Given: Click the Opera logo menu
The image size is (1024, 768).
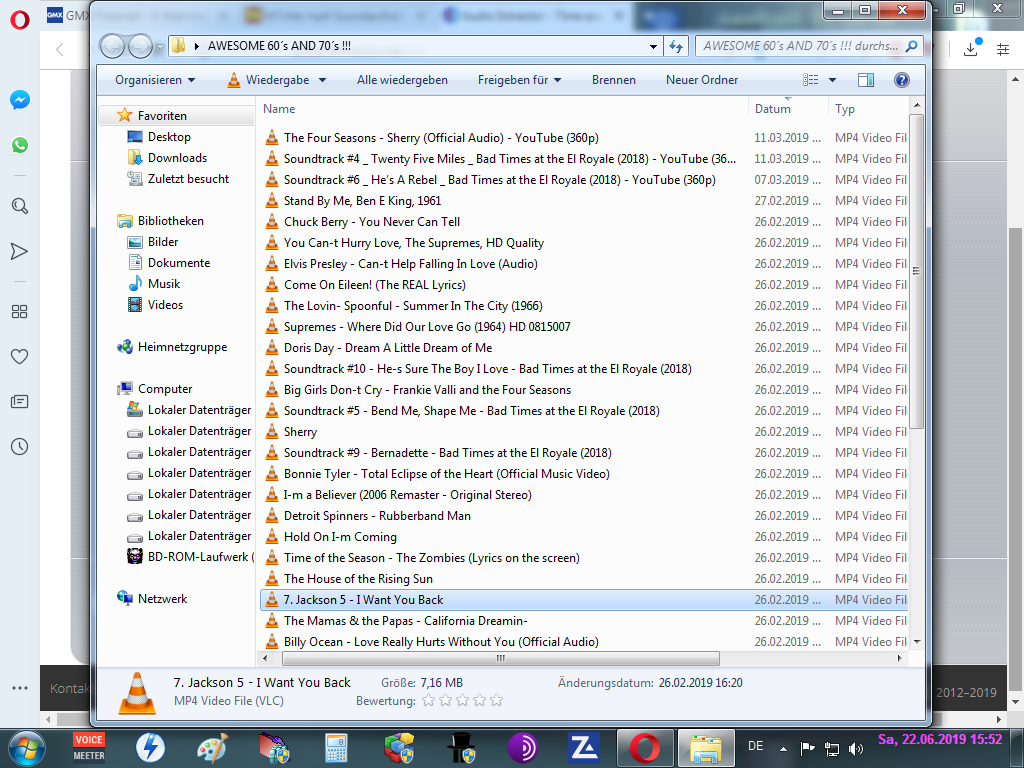Looking at the screenshot, I should pyautogui.click(x=20, y=20).
